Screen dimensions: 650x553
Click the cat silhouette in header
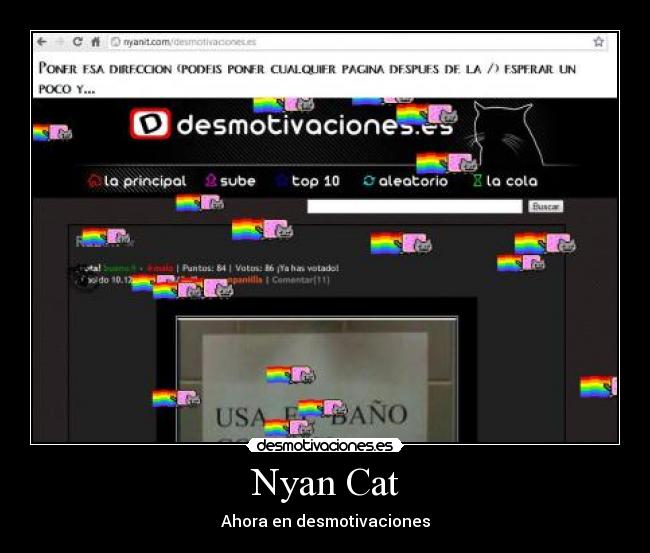point(508,133)
